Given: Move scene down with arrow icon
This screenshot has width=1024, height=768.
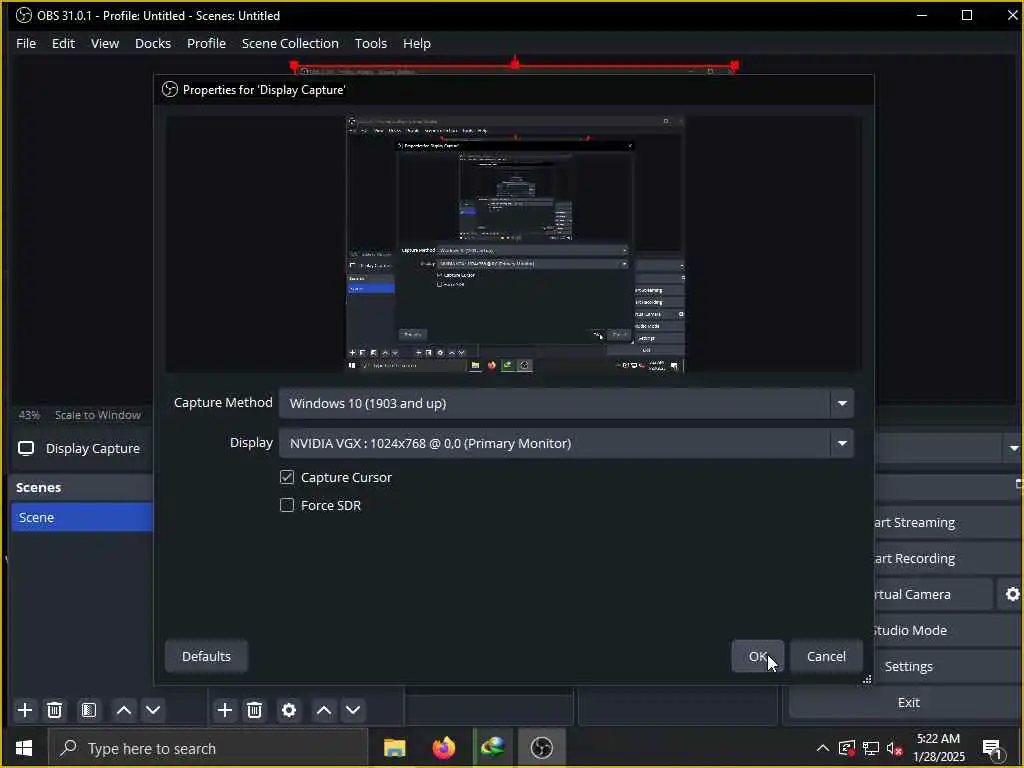Looking at the screenshot, I should [x=153, y=710].
